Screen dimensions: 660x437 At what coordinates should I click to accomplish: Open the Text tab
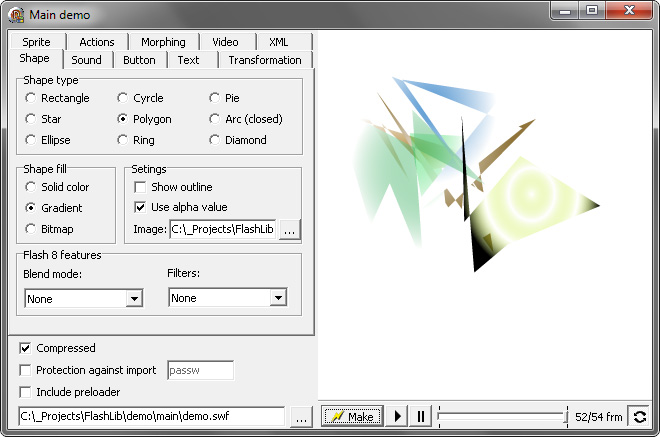[x=189, y=60]
